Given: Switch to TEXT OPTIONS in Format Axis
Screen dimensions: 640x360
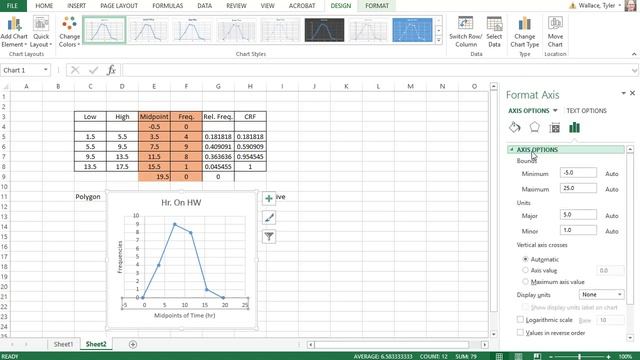Looking at the screenshot, I should [586, 111].
